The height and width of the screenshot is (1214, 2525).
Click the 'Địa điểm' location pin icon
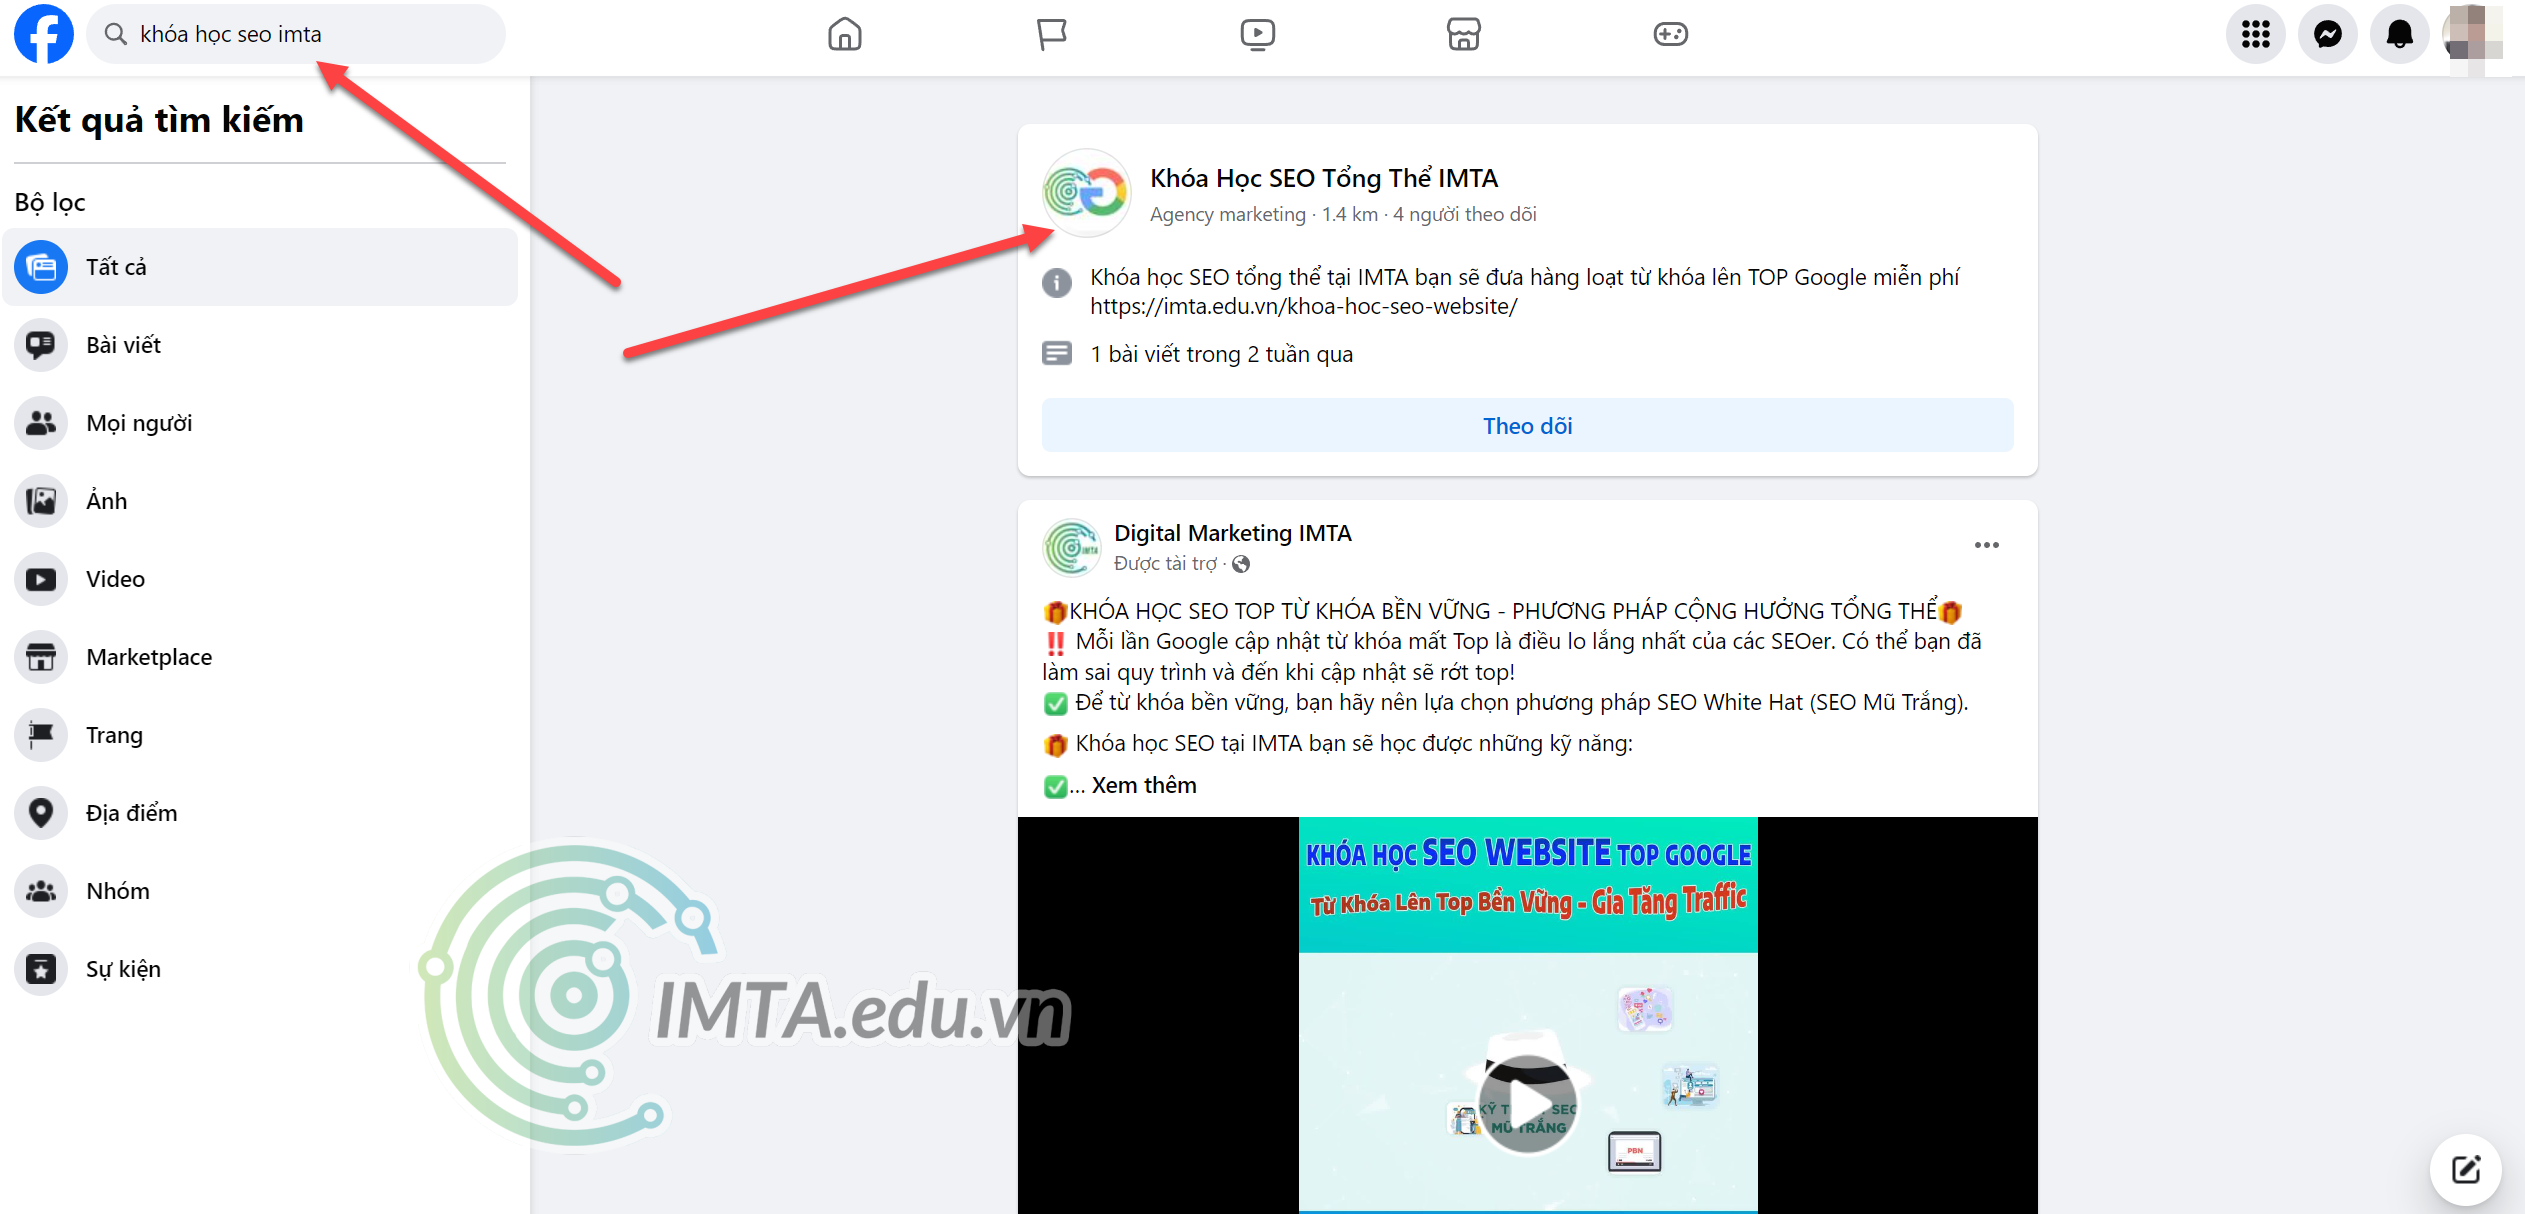(41, 813)
